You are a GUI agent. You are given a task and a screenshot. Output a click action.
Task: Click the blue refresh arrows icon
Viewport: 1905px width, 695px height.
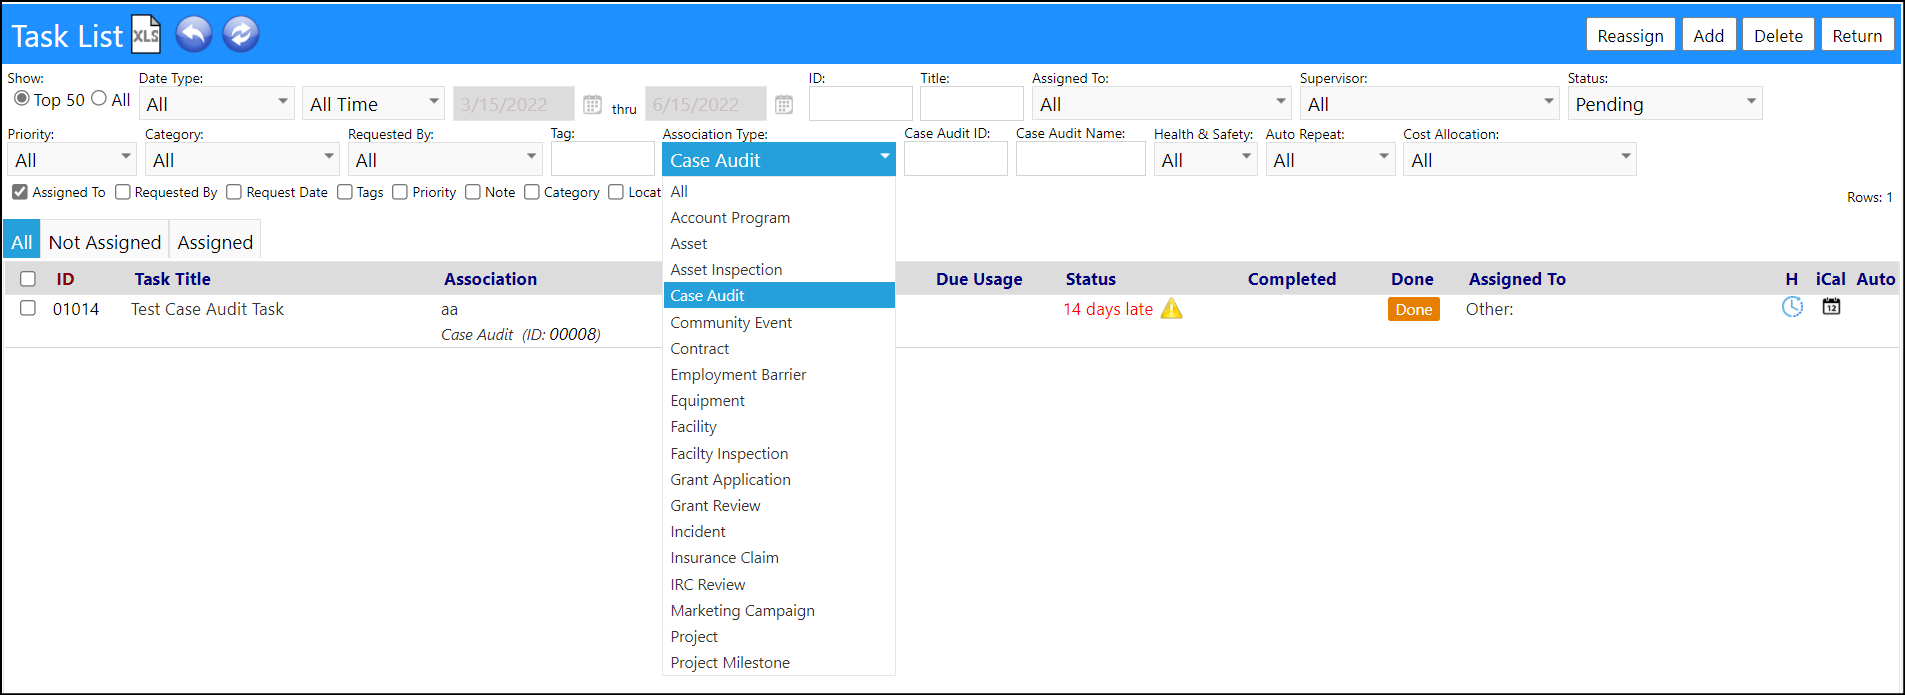click(240, 34)
